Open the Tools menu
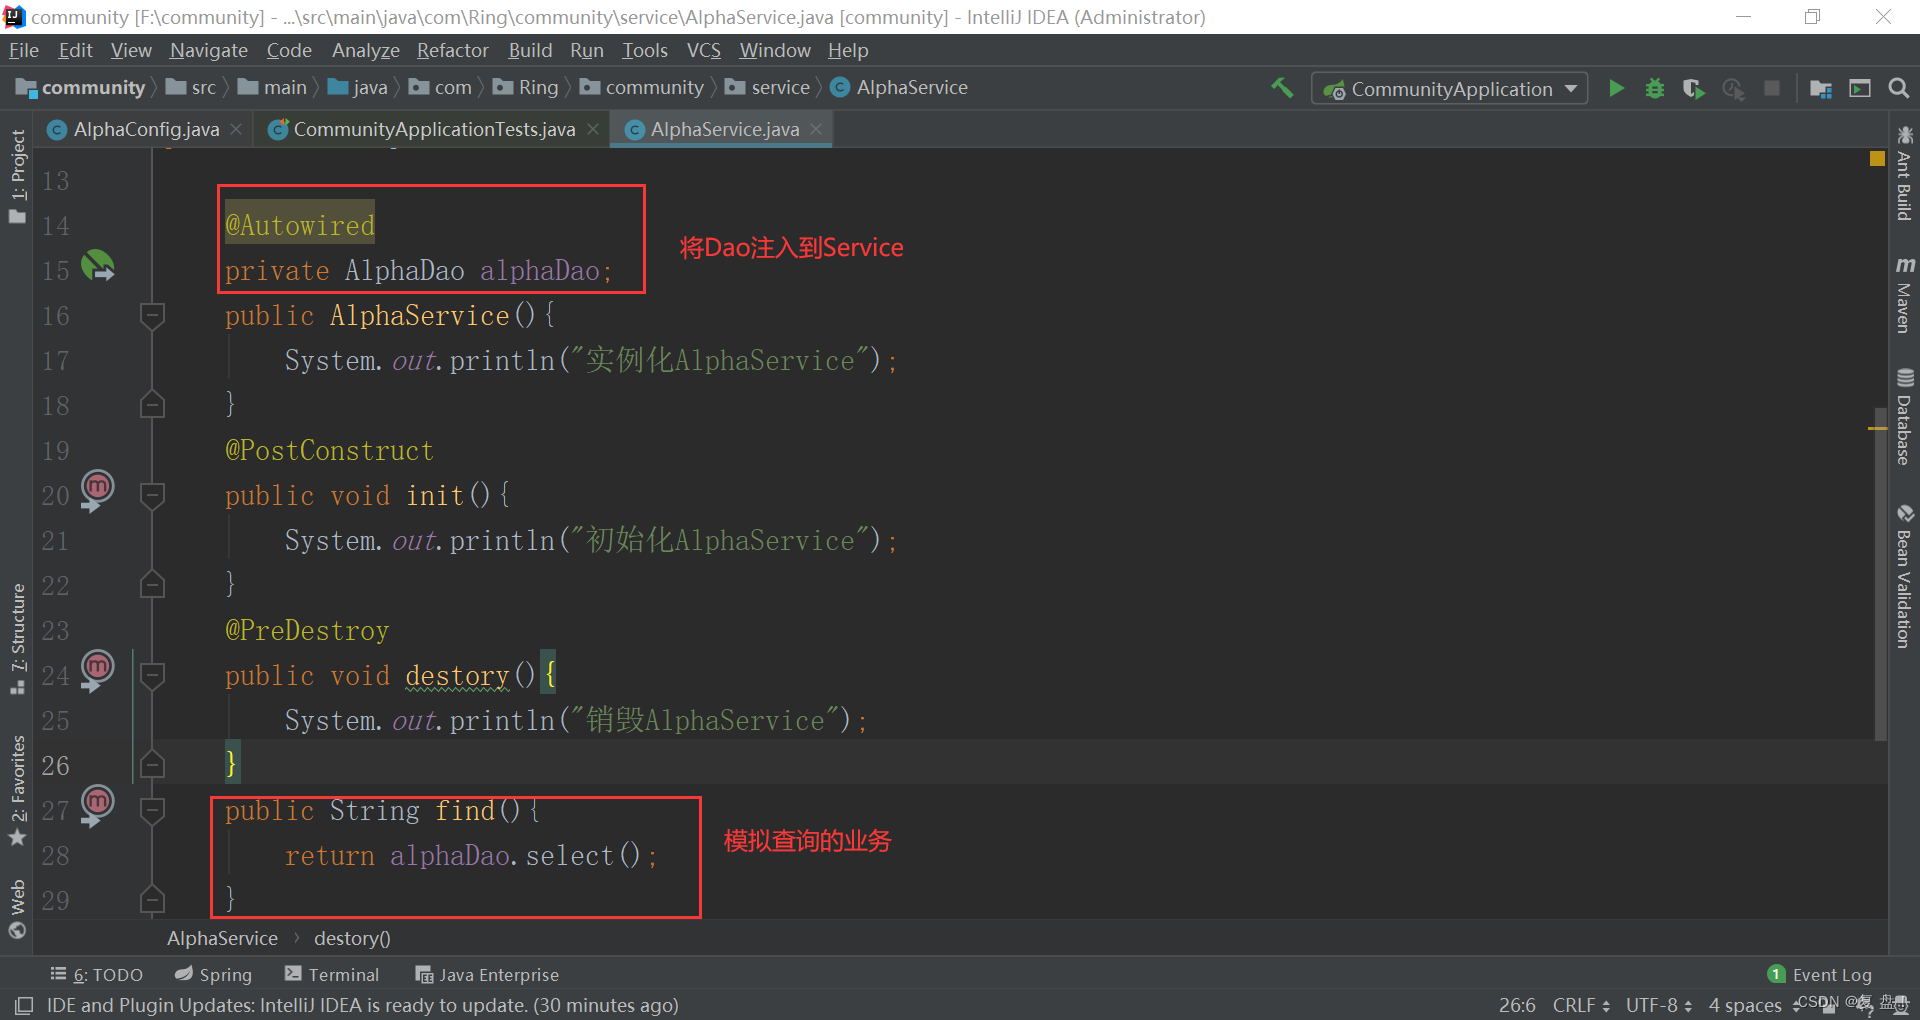1920x1020 pixels. tap(644, 50)
